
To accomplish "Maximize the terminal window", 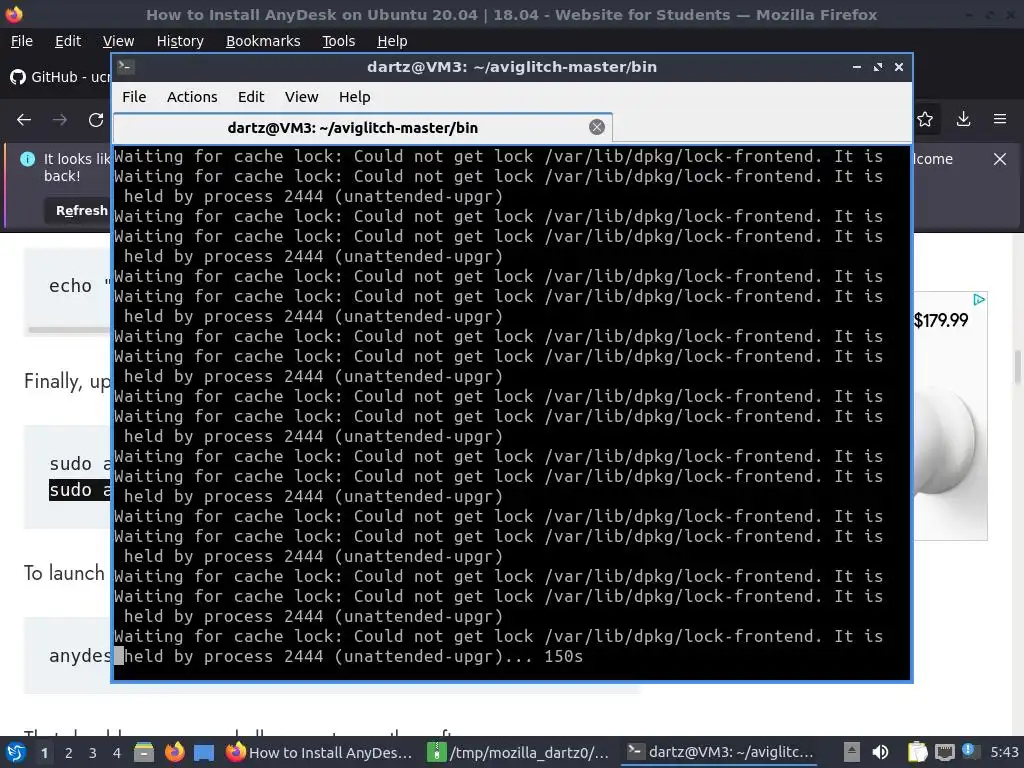I will 878,67.
